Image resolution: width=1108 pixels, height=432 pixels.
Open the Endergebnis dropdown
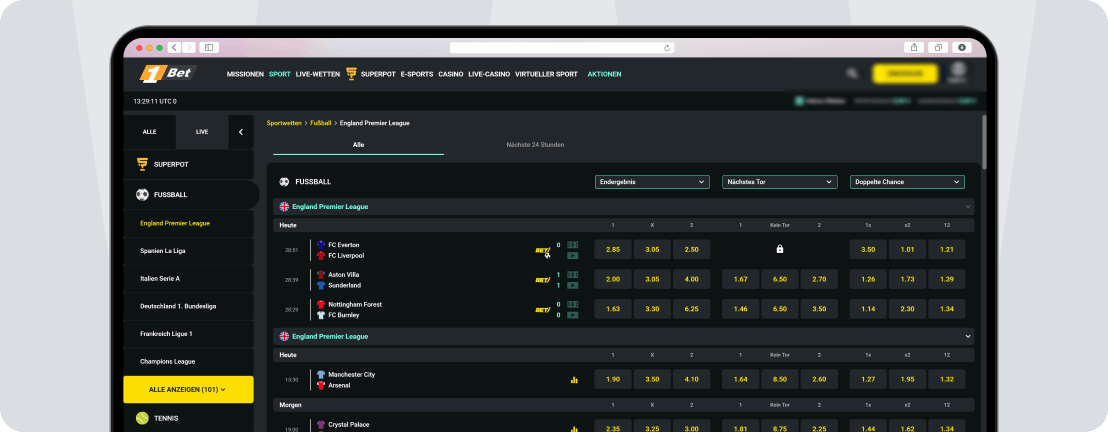(x=652, y=182)
